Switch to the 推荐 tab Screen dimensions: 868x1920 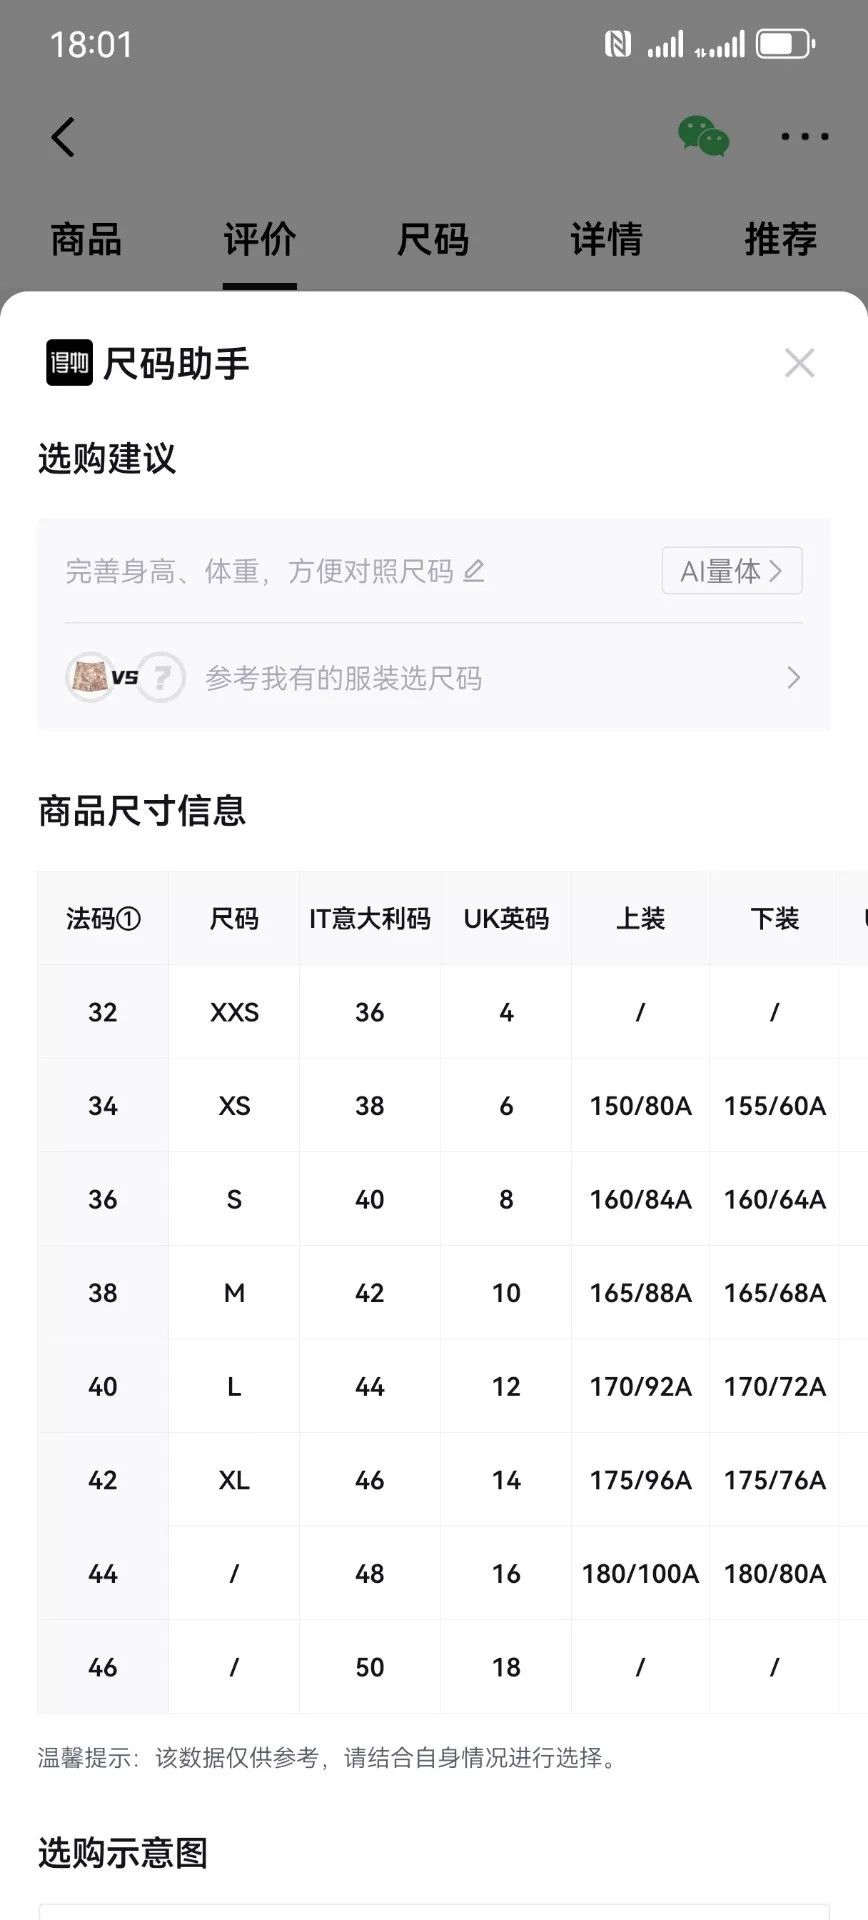tap(781, 240)
